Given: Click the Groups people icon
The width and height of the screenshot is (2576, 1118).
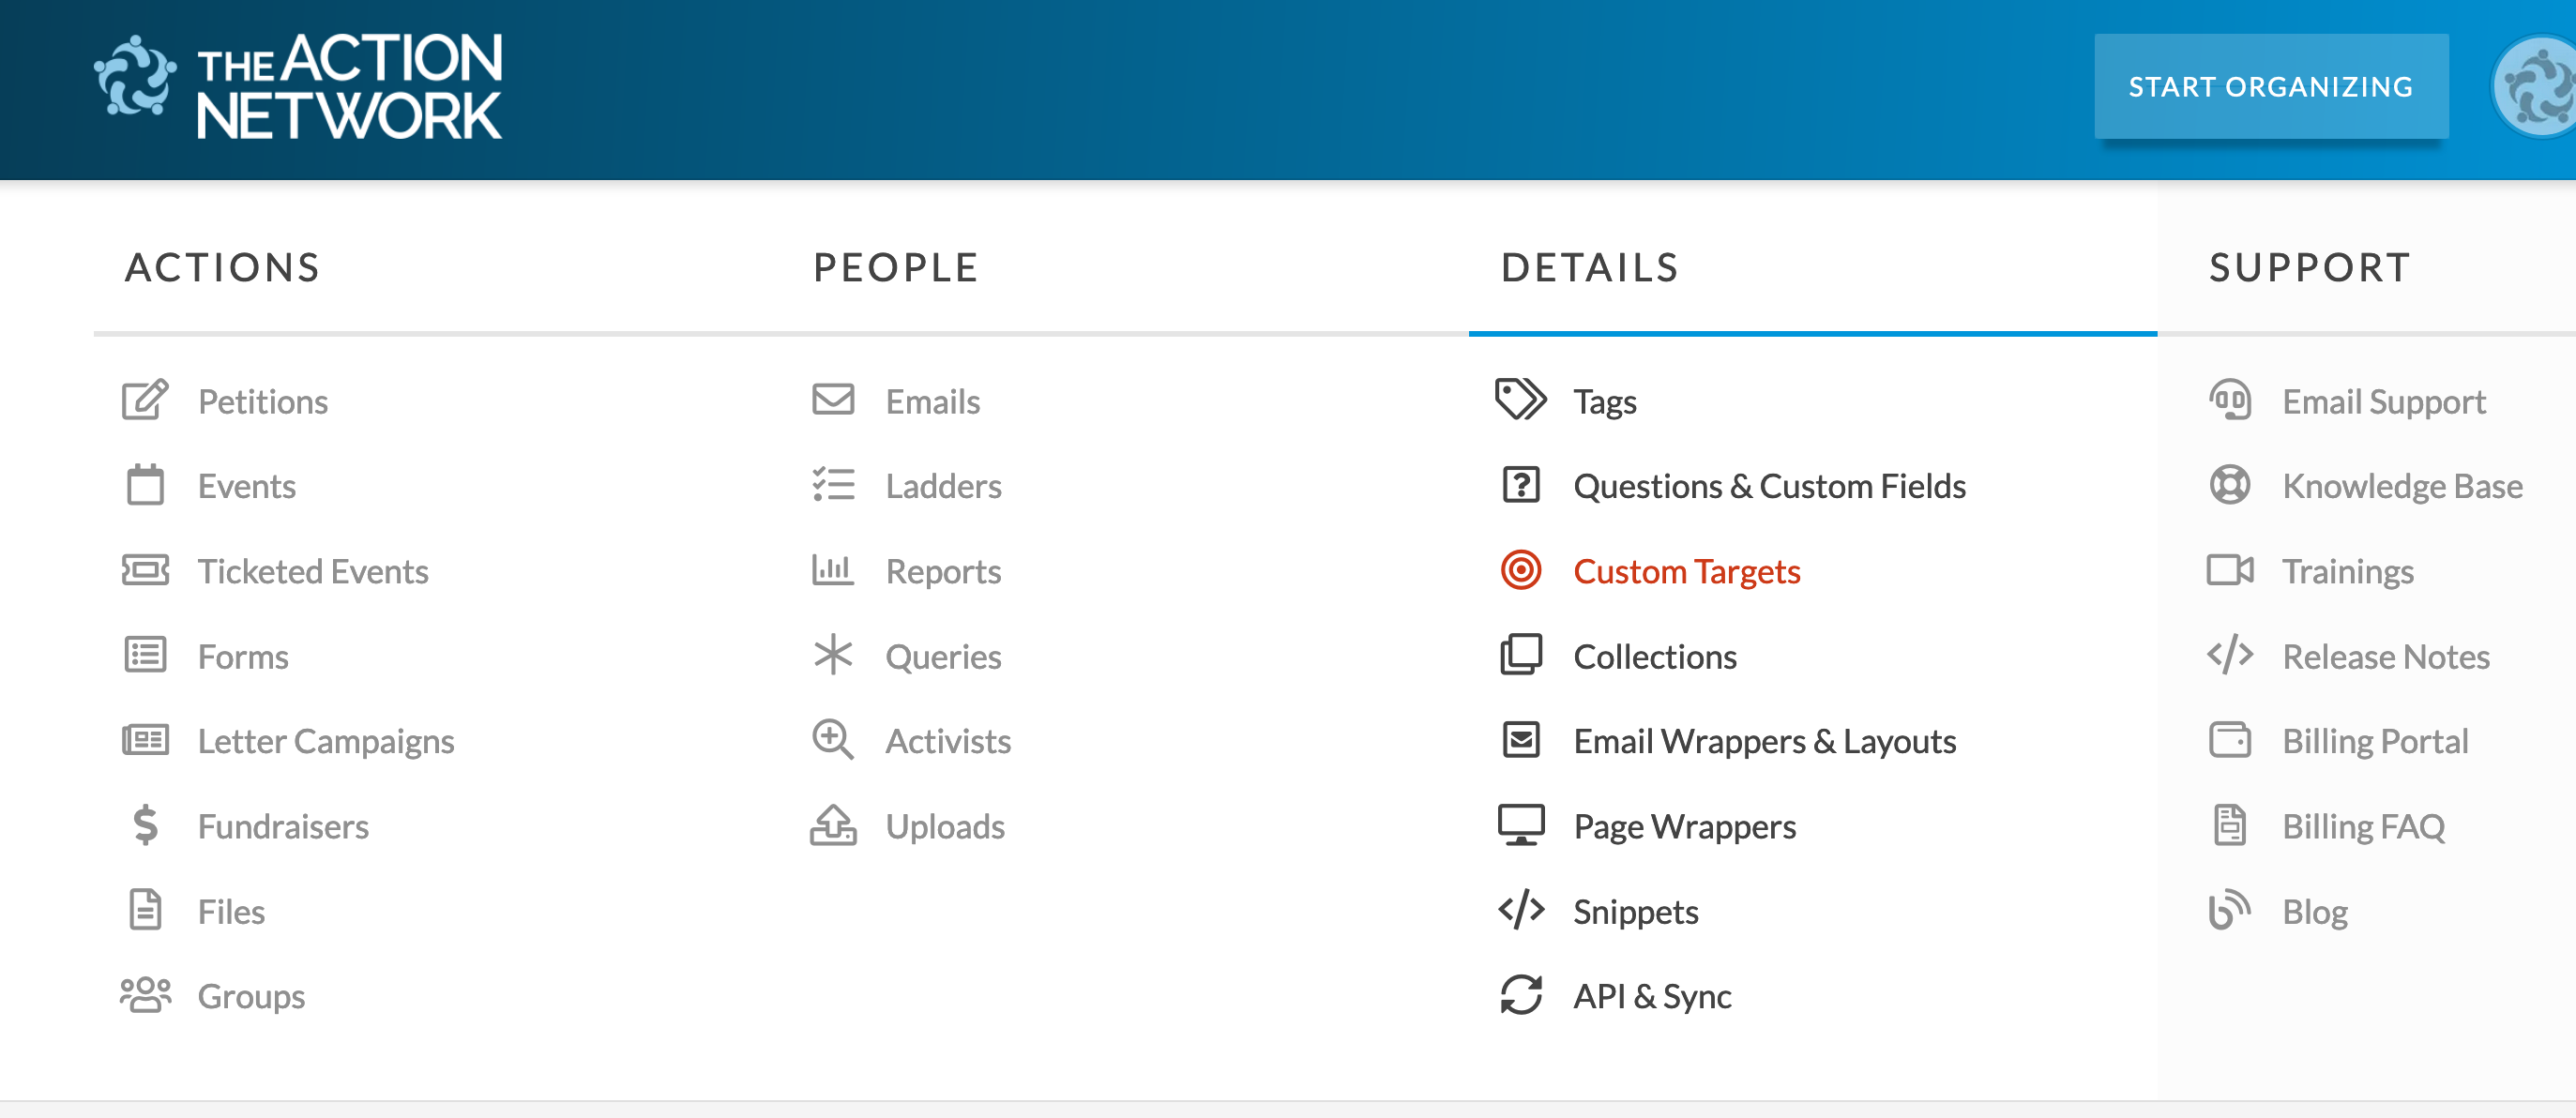Looking at the screenshot, I should pos(145,996).
